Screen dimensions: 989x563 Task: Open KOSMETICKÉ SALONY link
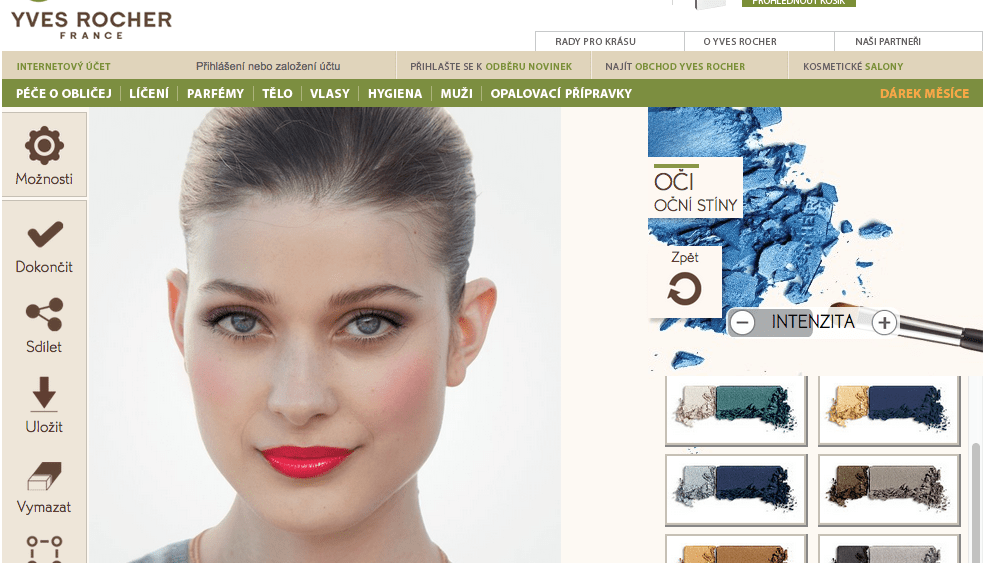click(853, 66)
